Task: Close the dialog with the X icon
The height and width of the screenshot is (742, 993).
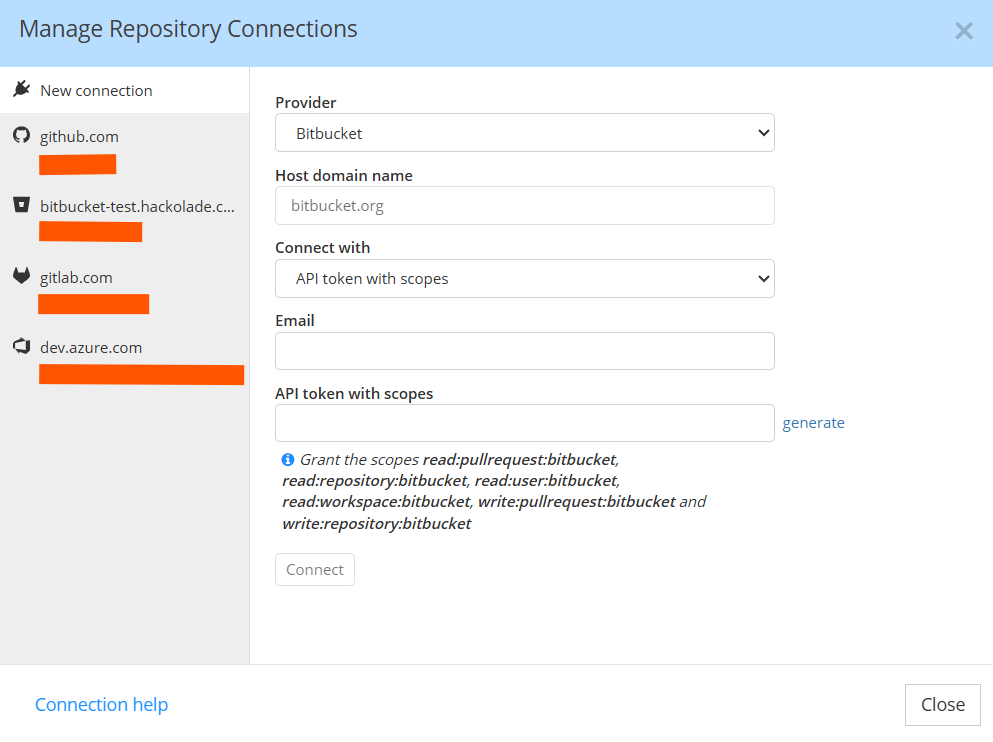Action: pyautogui.click(x=963, y=31)
